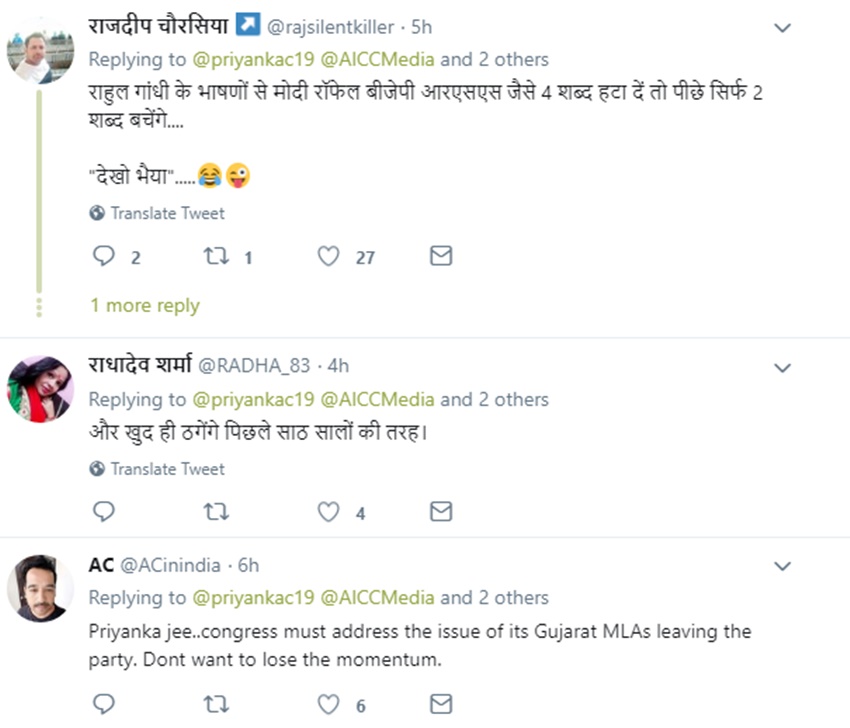Show the "1 more reply" thread
This screenshot has height=728, width=850.
tap(145, 306)
